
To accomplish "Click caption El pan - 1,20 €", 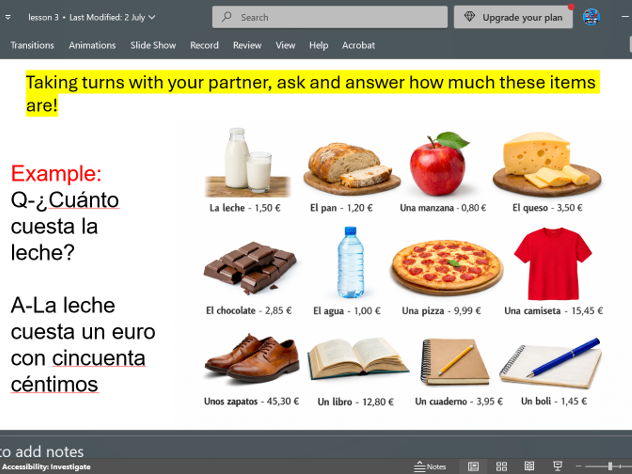I will pos(341,208).
